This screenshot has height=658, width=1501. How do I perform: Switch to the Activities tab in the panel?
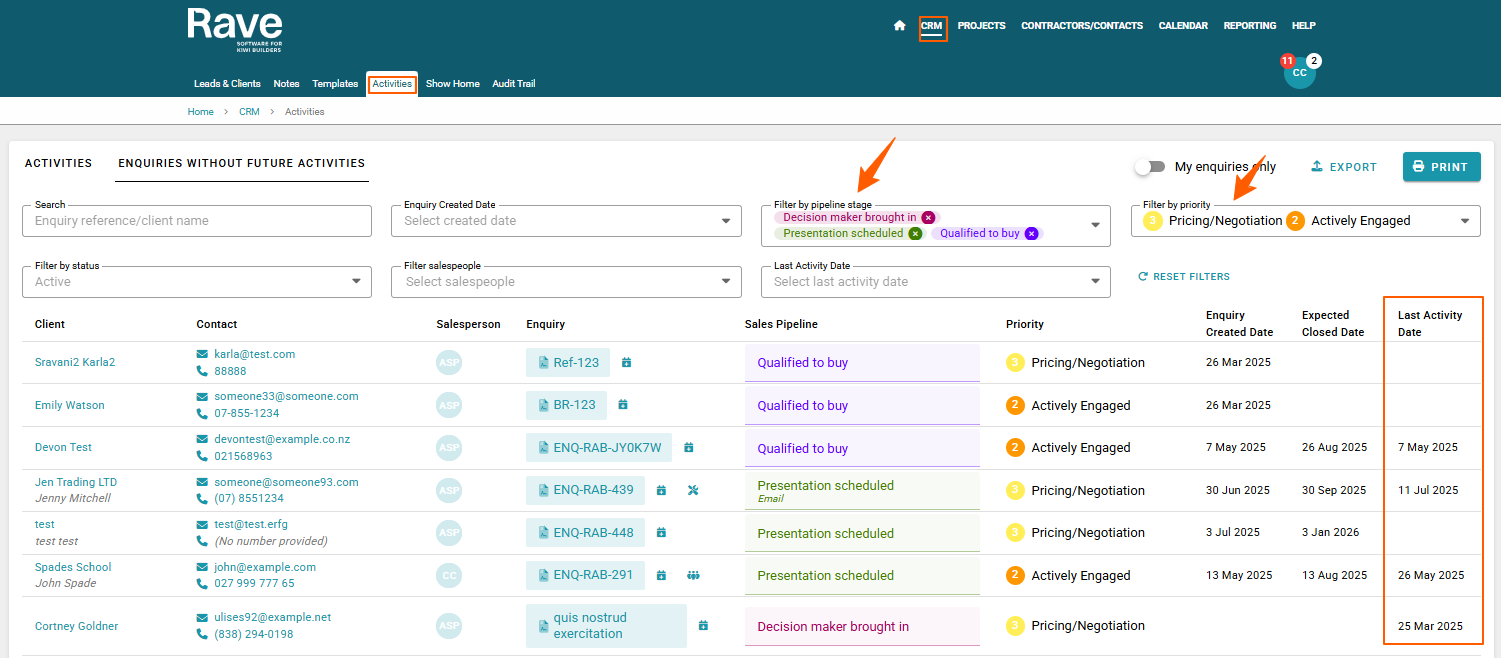[58, 163]
